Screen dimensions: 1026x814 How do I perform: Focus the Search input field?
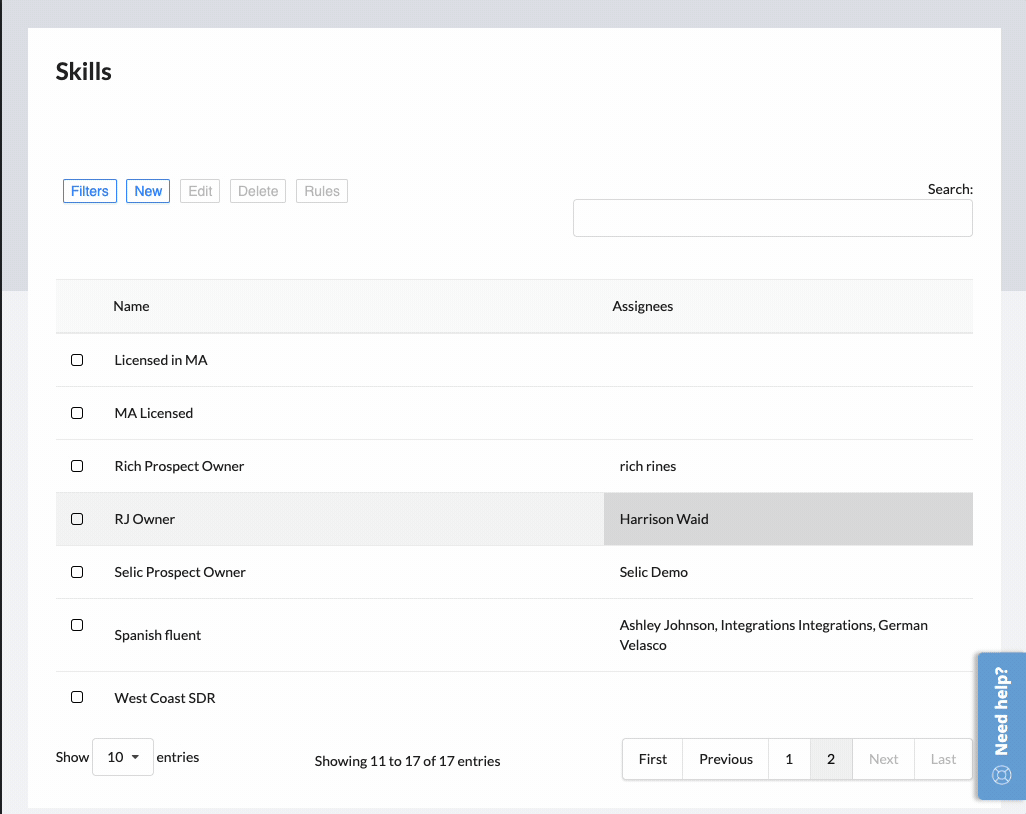[772, 218]
